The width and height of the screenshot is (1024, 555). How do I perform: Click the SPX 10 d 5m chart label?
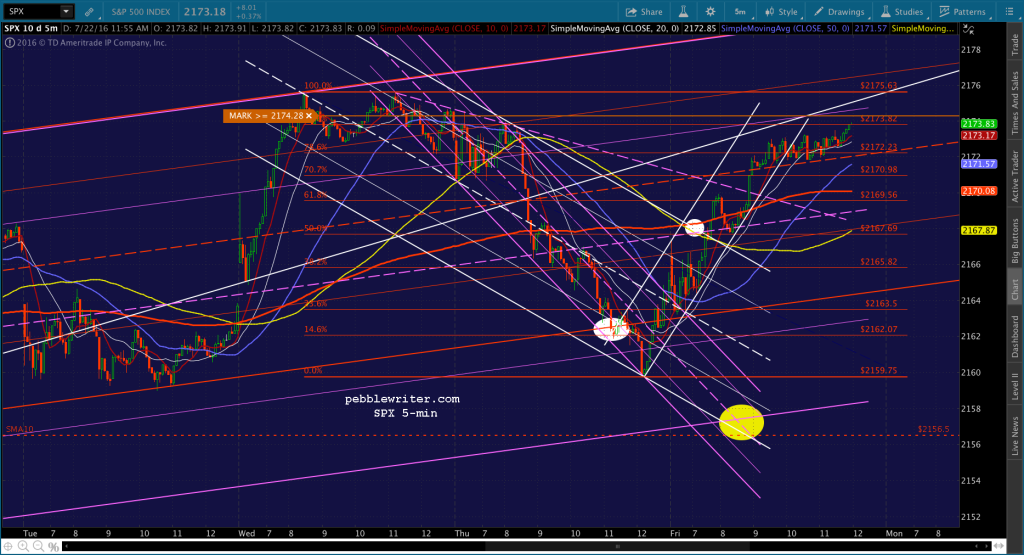tap(31, 28)
